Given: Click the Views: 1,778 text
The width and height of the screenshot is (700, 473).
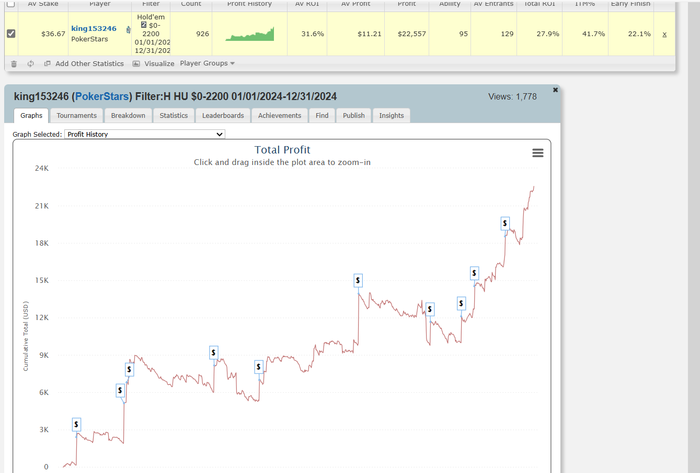Looking at the screenshot, I should [512, 96].
